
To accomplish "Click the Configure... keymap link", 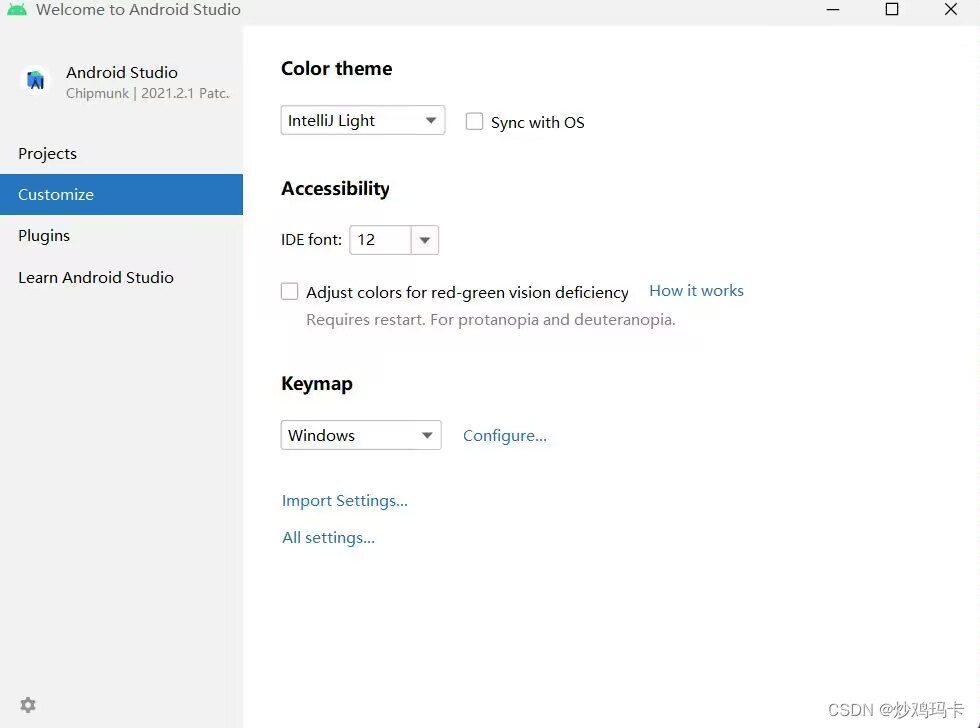I will [x=504, y=436].
